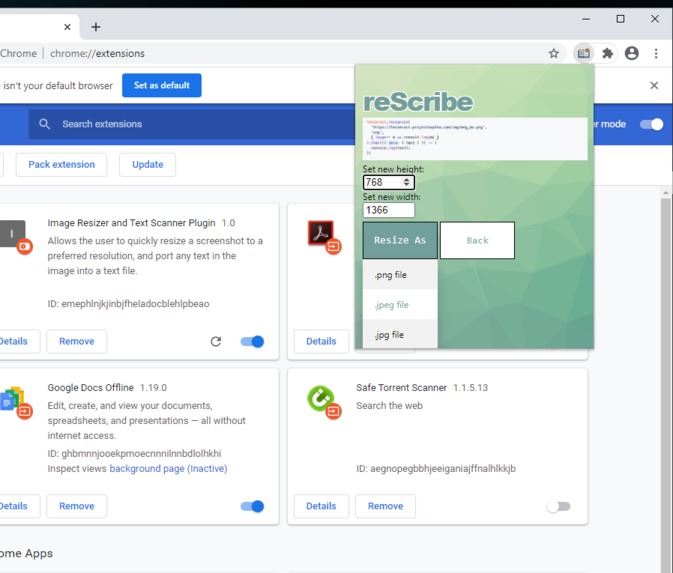673x573 pixels.
Task: Click the Set new height input
Action: (388, 182)
